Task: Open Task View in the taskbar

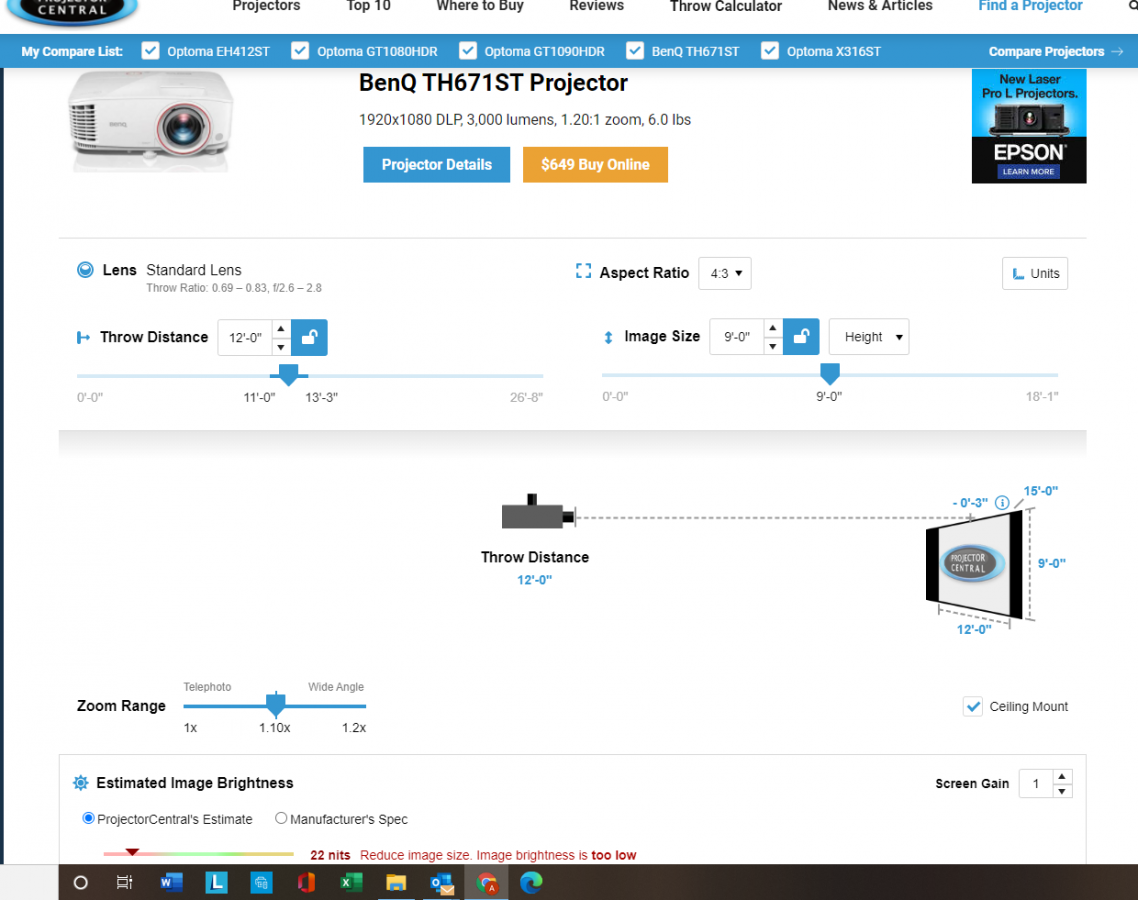Action: (x=125, y=883)
